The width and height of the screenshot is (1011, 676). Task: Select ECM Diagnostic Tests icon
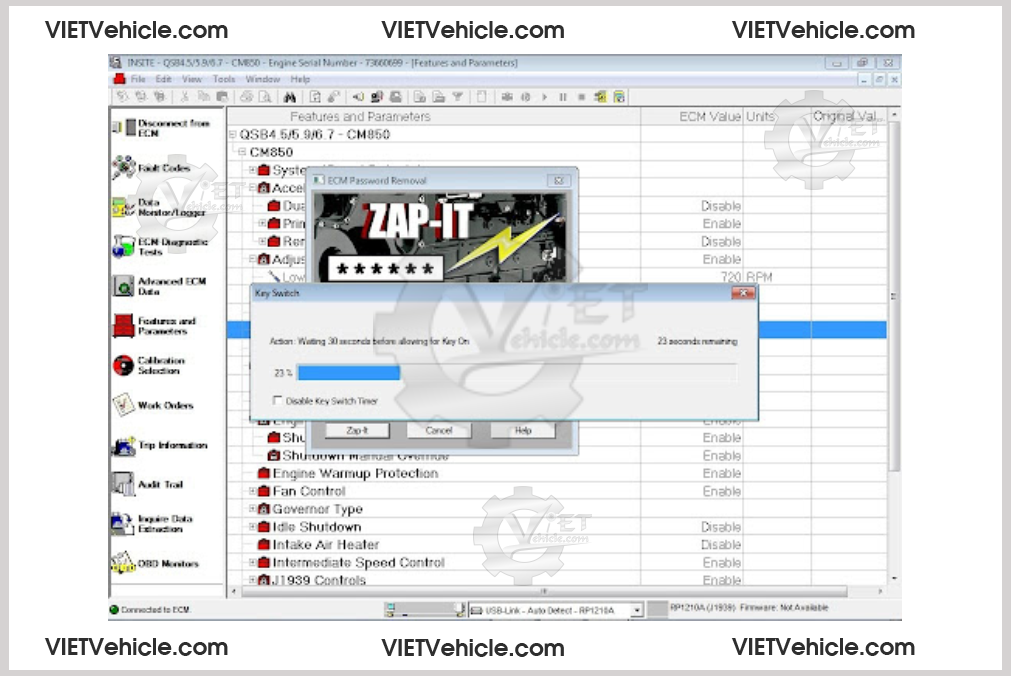[x=123, y=247]
